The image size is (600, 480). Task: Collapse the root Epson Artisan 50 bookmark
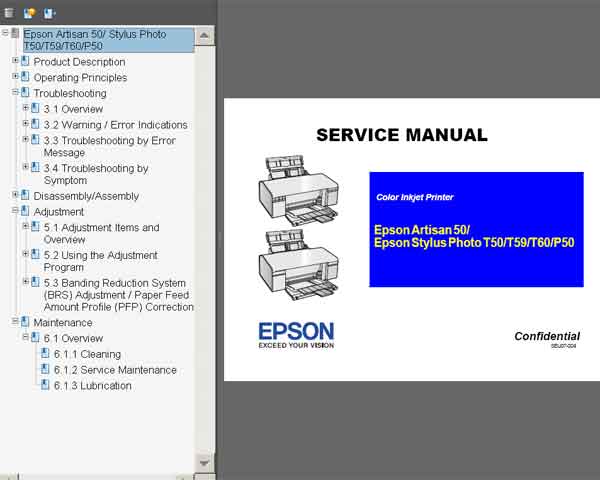pyautogui.click(x=5, y=33)
